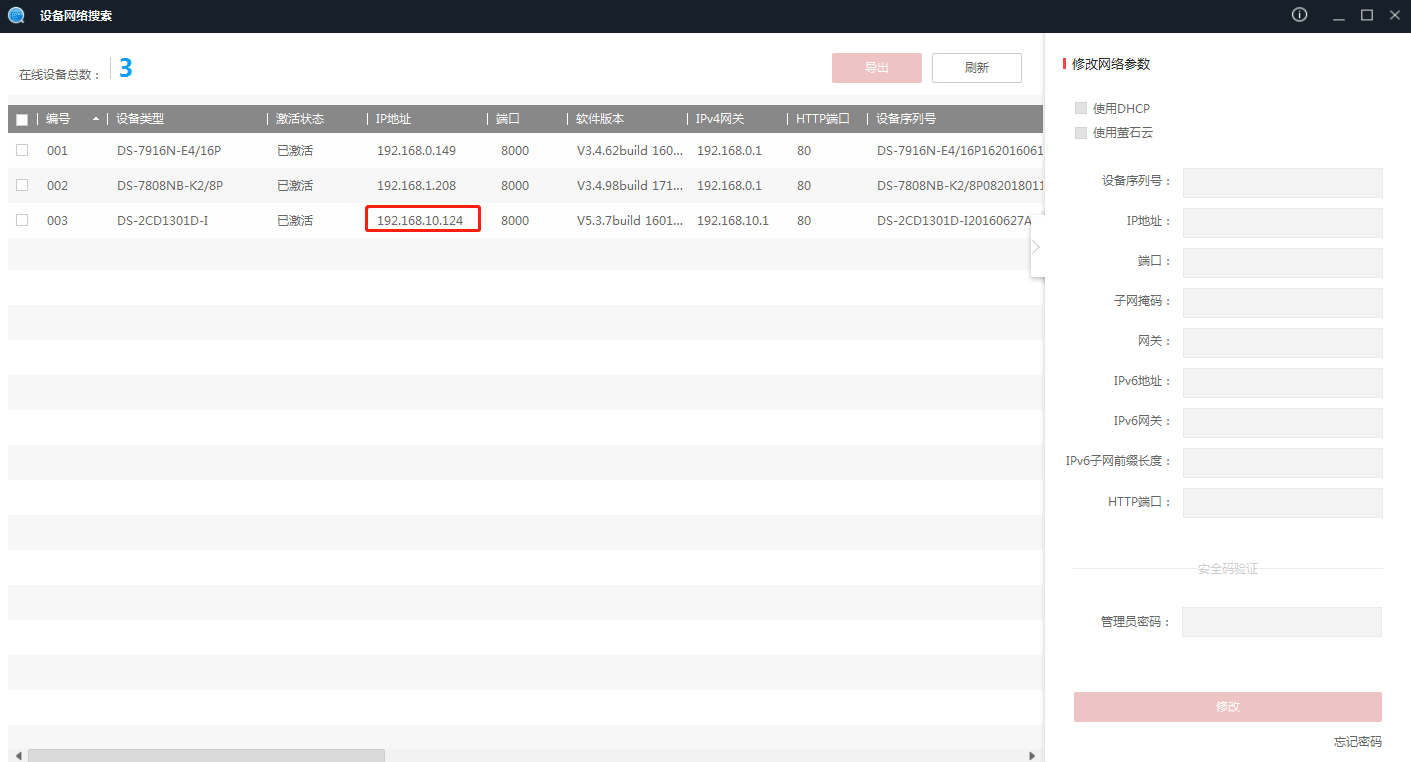The width and height of the screenshot is (1411, 762).
Task: Collapse the side panel with chevron arrow
Action: (x=1036, y=246)
